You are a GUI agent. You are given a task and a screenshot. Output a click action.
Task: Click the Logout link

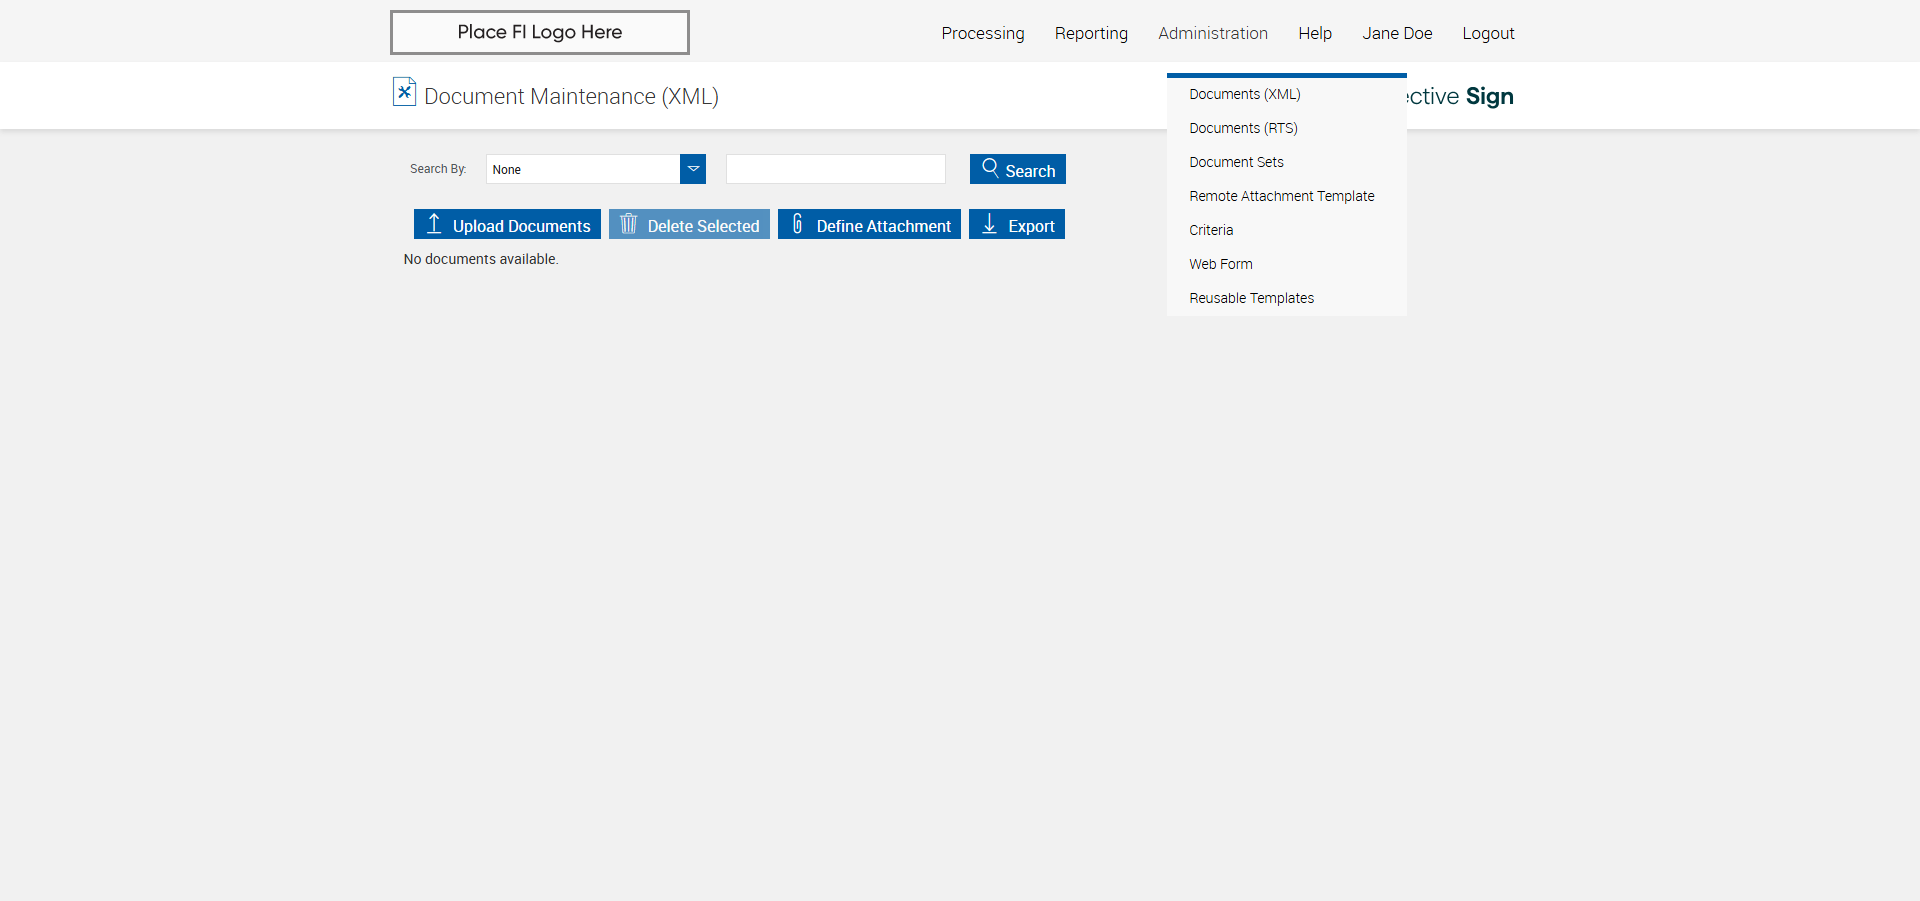click(1488, 33)
